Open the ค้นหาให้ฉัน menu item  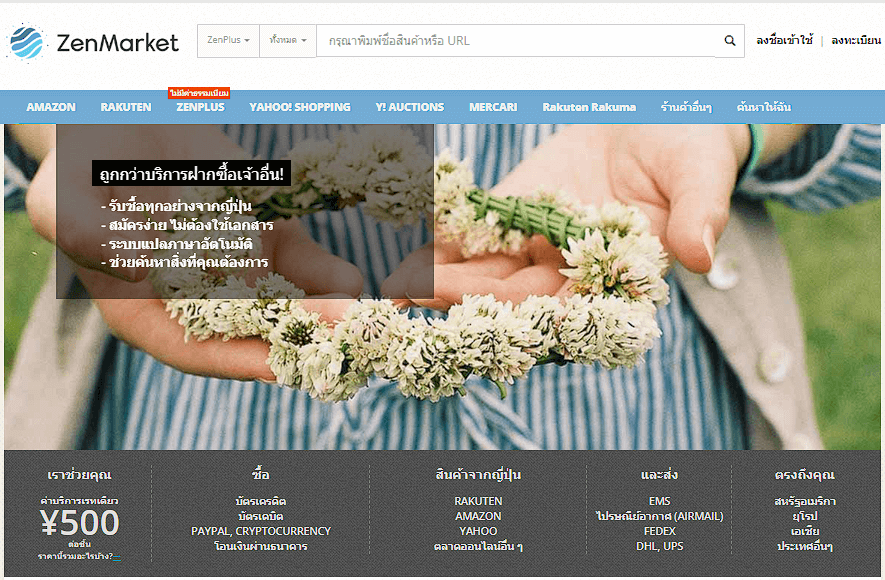tap(764, 107)
